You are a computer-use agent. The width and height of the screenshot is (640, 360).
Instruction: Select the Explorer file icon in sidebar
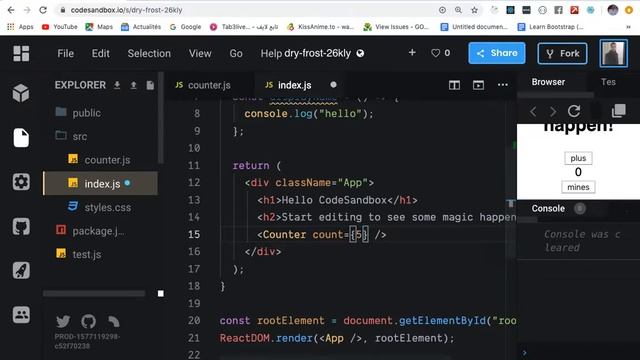coord(21,138)
